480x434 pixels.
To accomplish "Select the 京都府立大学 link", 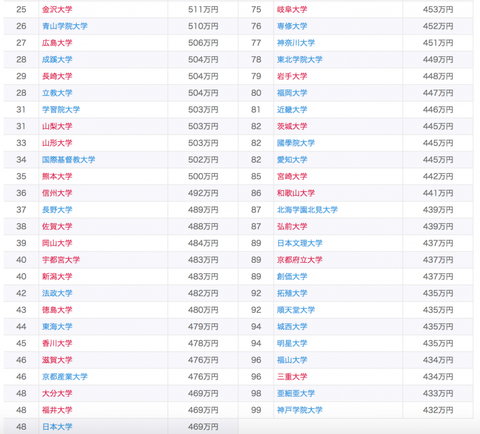I will click(300, 260).
